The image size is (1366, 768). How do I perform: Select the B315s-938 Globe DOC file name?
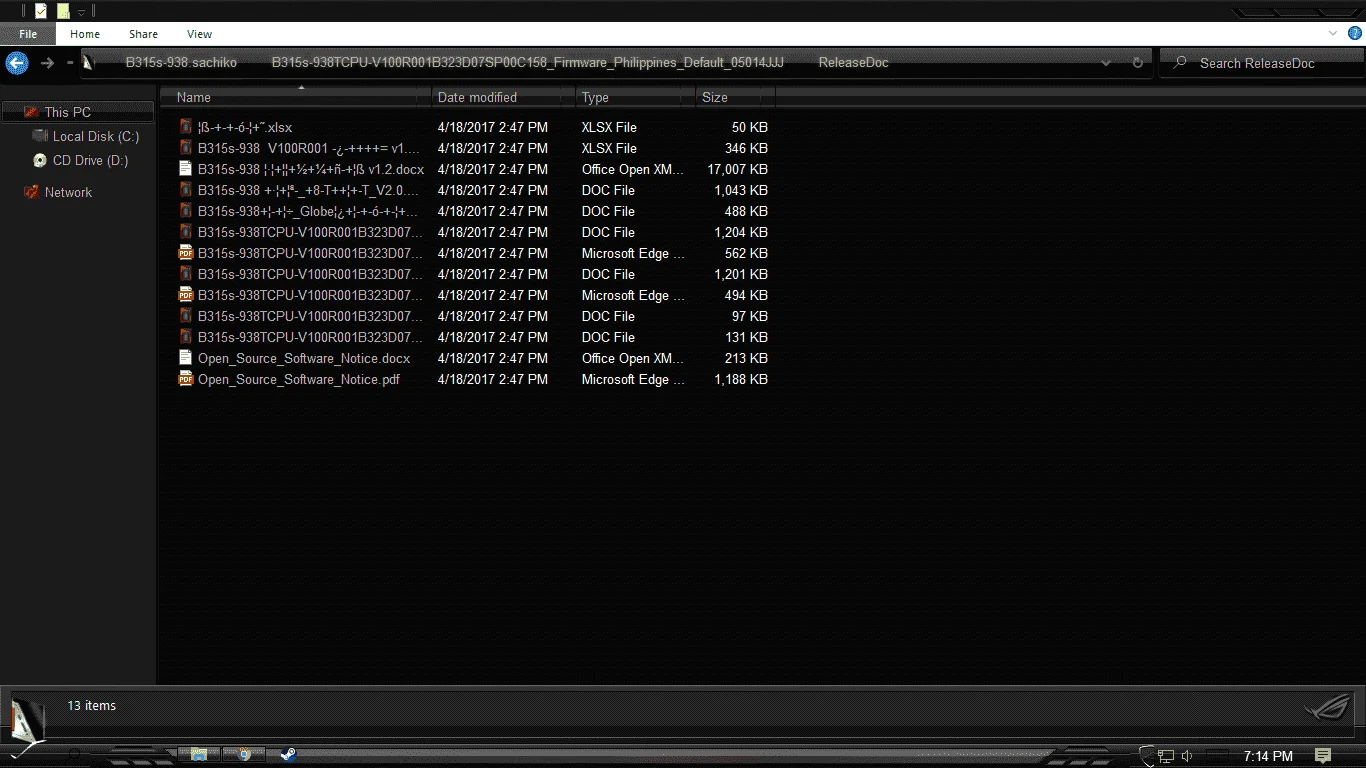coord(308,211)
